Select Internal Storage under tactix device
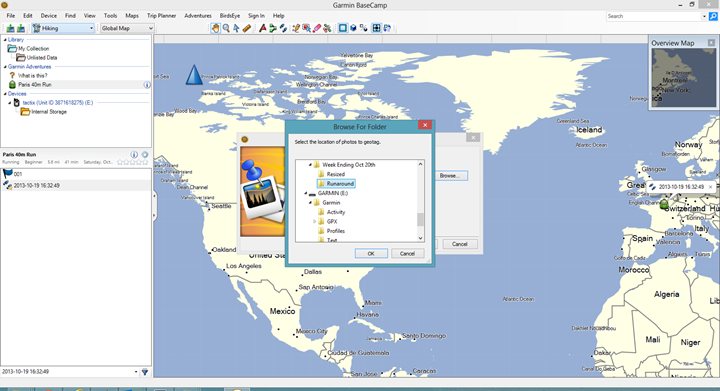 pyautogui.click(x=49, y=112)
